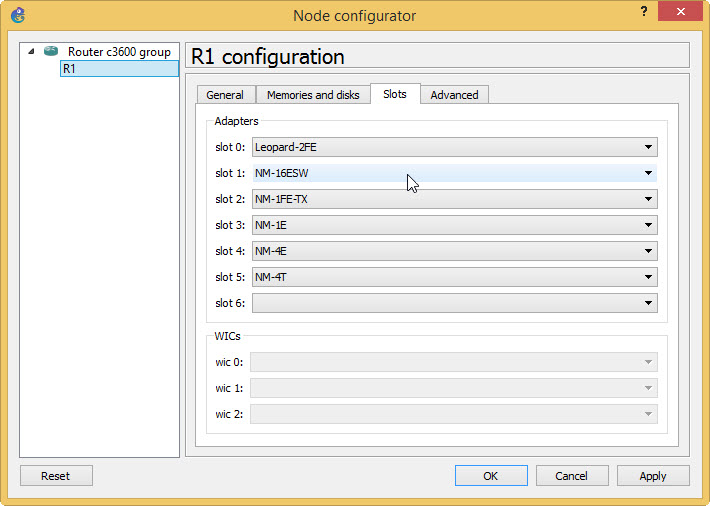The width and height of the screenshot is (710, 506).
Task: Click the 'WICs' group label
Action: (x=227, y=337)
